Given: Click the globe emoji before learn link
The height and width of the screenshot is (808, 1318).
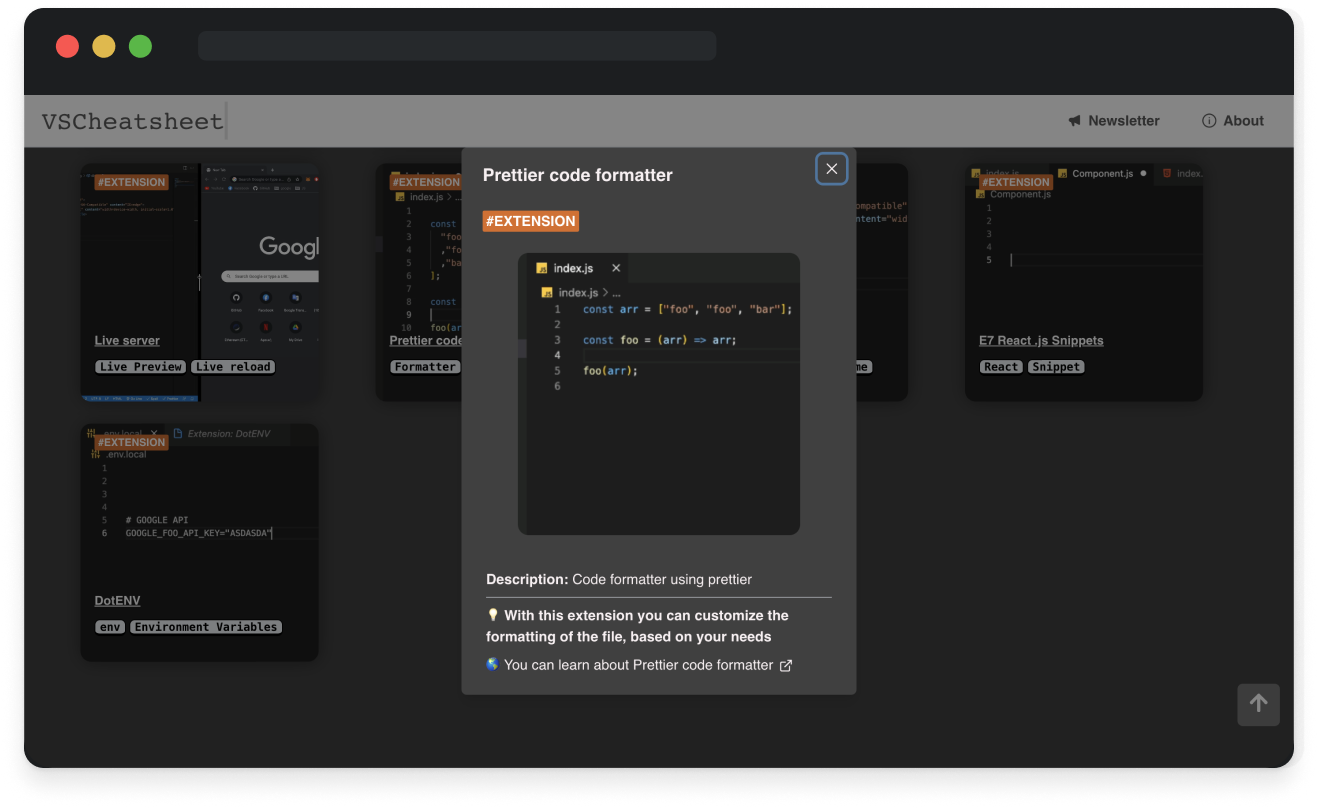Looking at the screenshot, I should coord(492,664).
